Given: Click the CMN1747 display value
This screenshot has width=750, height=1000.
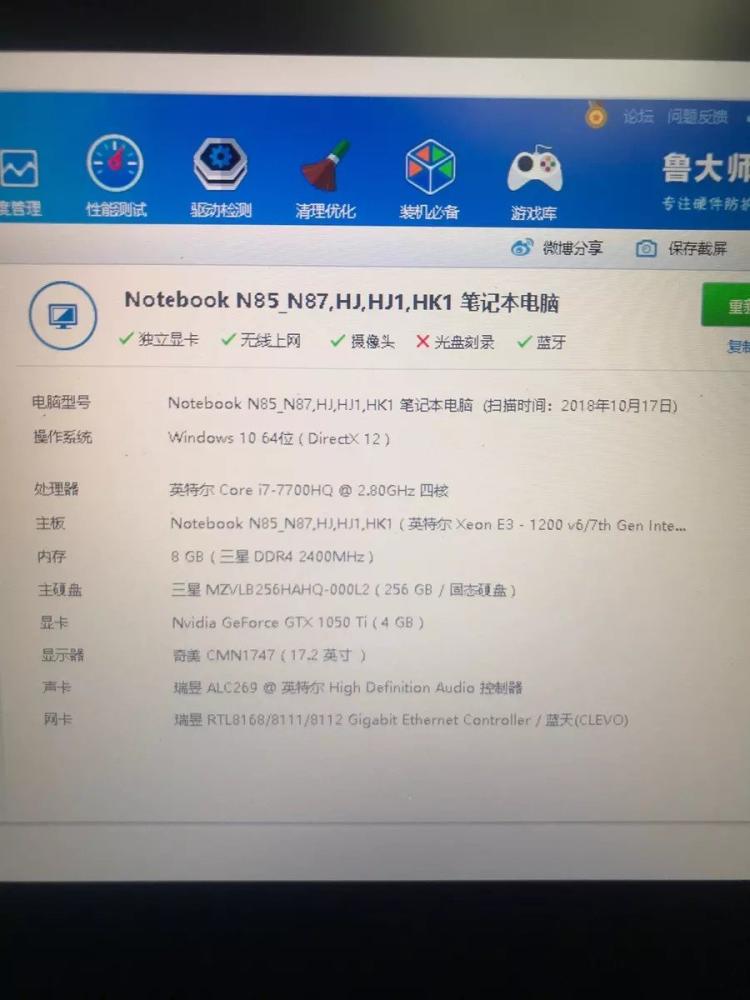Looking at the screenshot, I should [269, 655].
